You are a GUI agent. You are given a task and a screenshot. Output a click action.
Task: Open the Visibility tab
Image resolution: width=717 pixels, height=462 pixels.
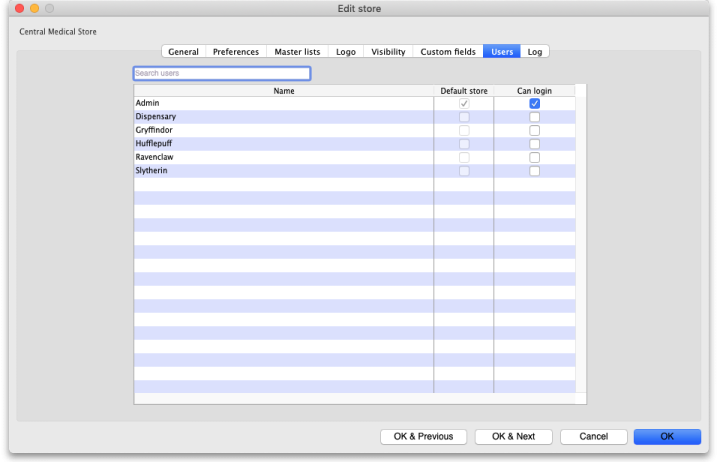click(388, 52)
